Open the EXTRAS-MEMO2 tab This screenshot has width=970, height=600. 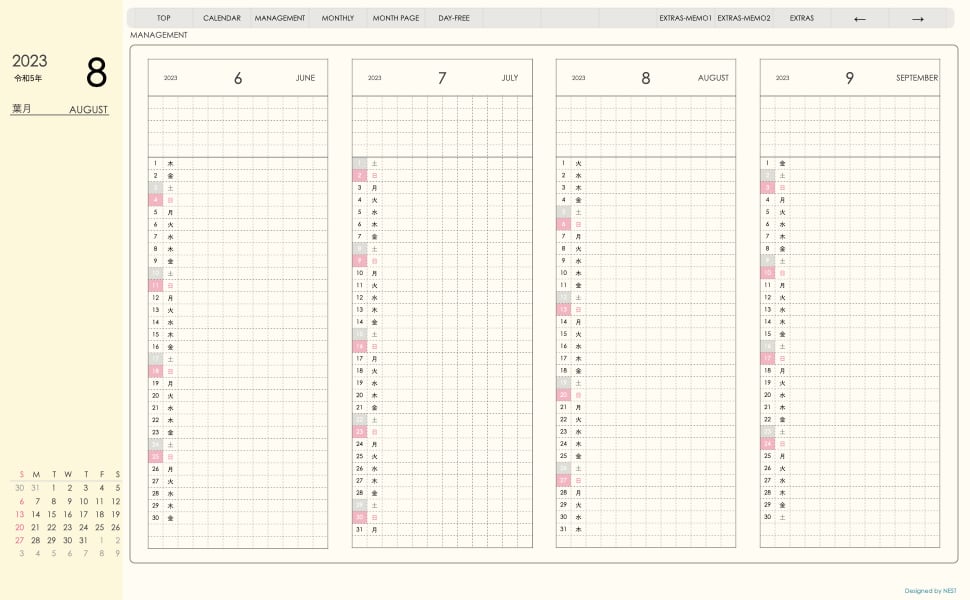(x=744, y=18)
